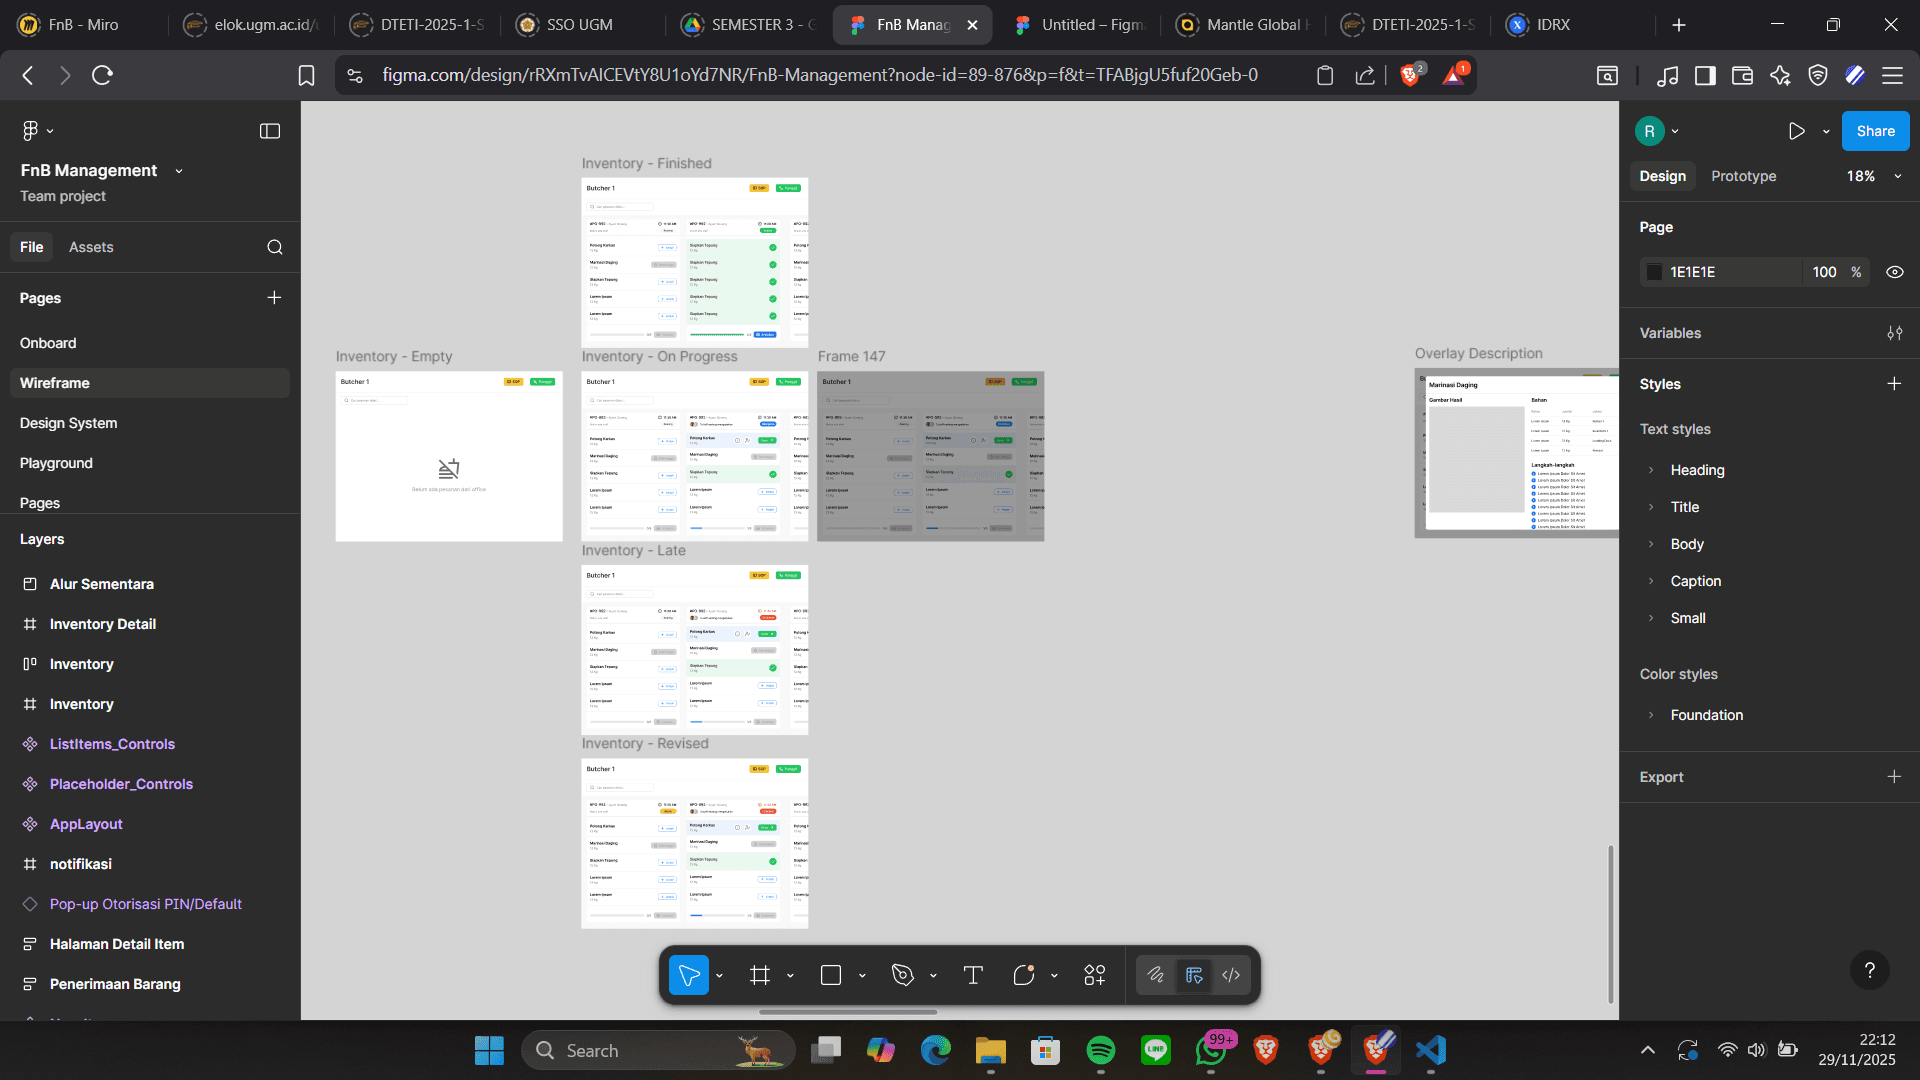Switch to Draw mode icon
This screenshot has width=1920, height=1080.
tap(1156, 975)
